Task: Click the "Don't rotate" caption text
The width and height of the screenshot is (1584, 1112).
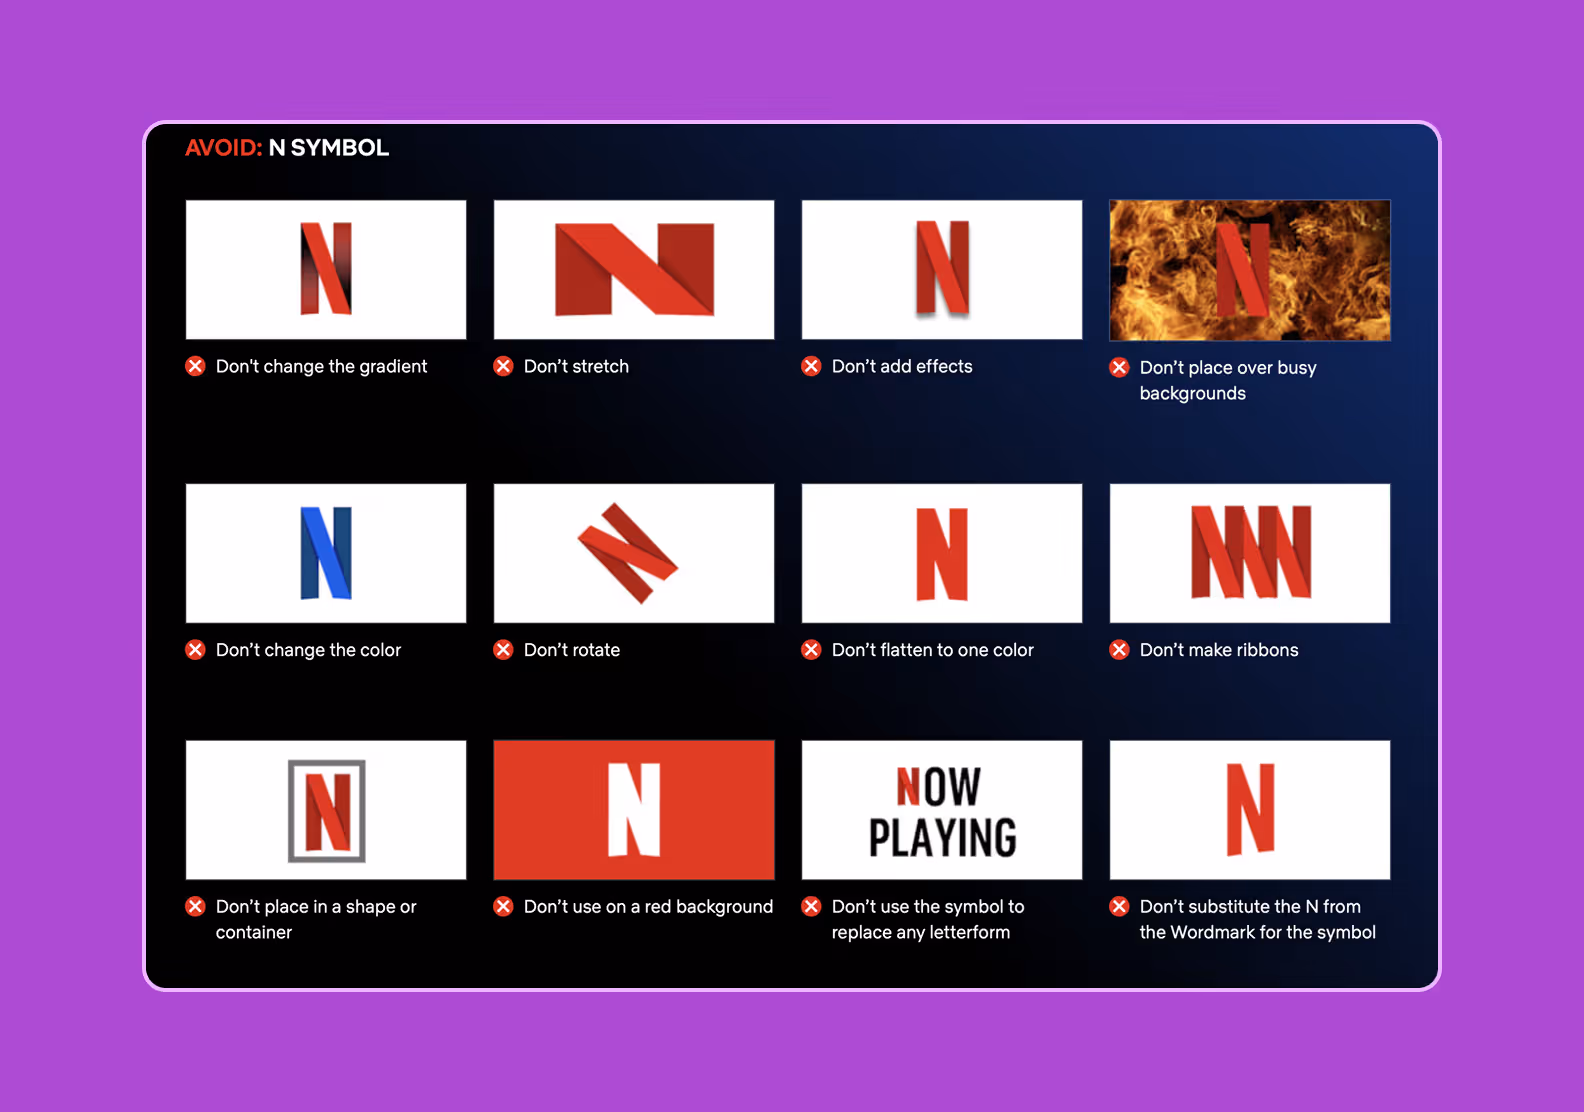Action: pyautogui.click(x=572, y=650)
